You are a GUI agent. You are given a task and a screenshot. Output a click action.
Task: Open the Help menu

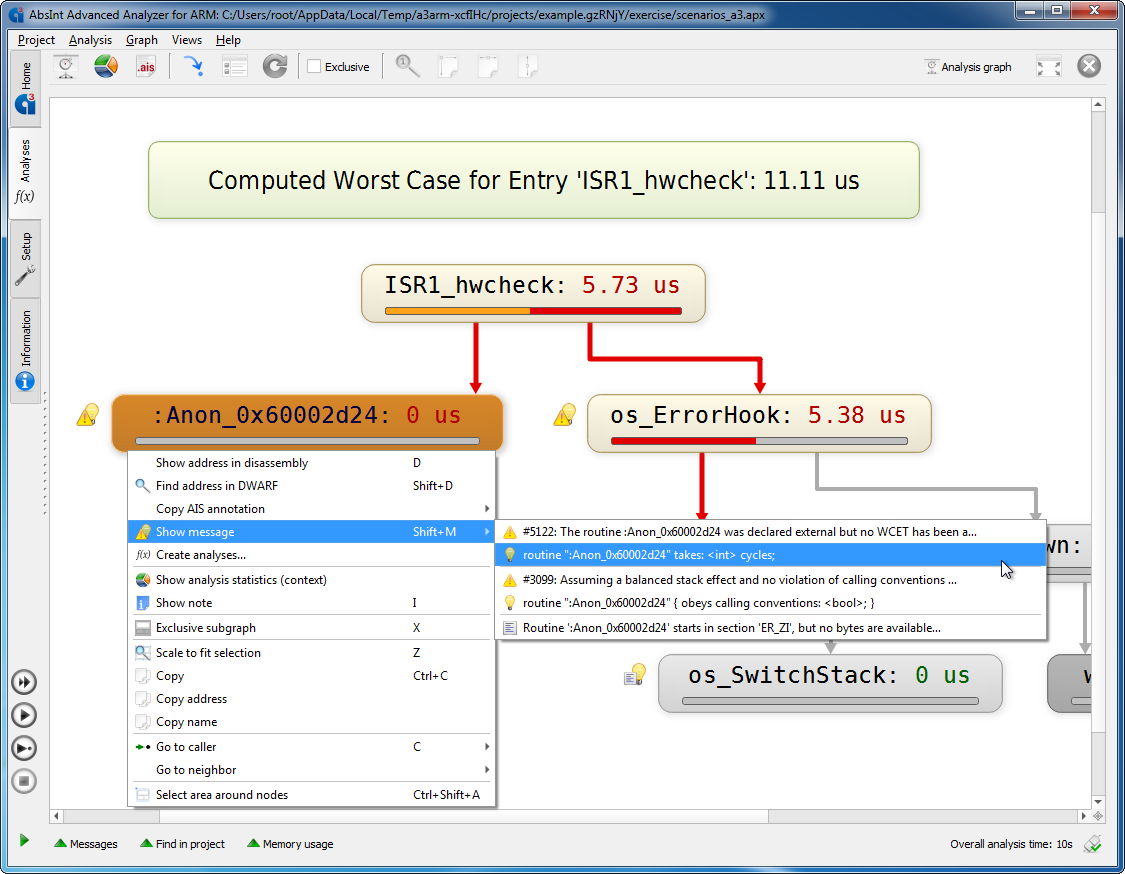[228, 40]
